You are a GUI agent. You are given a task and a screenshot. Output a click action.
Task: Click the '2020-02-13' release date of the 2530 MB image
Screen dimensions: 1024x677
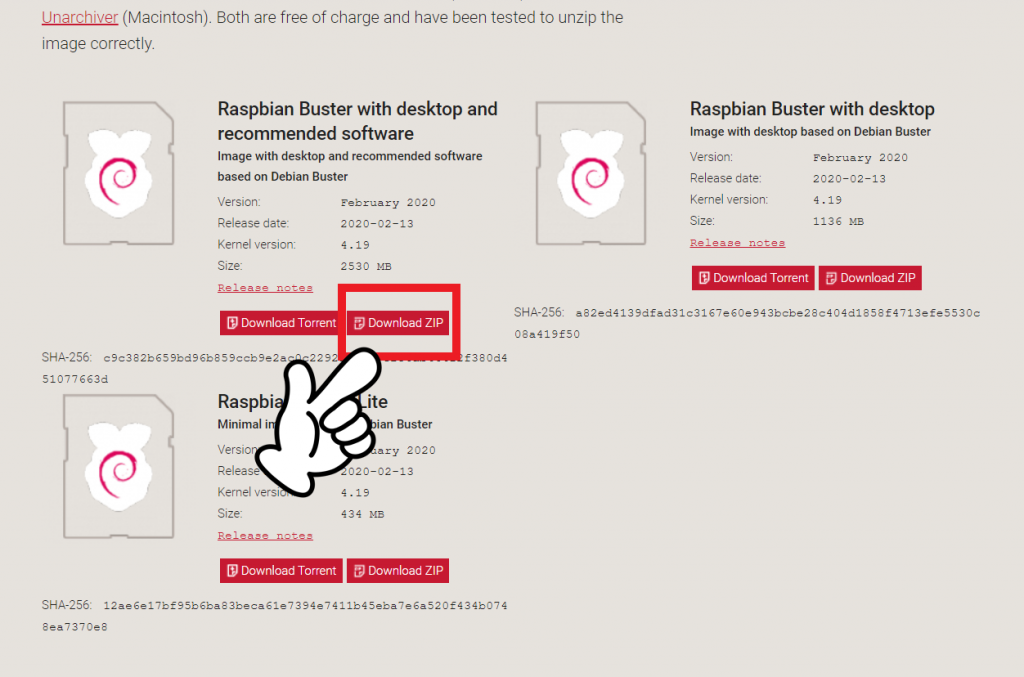point(377,224)
